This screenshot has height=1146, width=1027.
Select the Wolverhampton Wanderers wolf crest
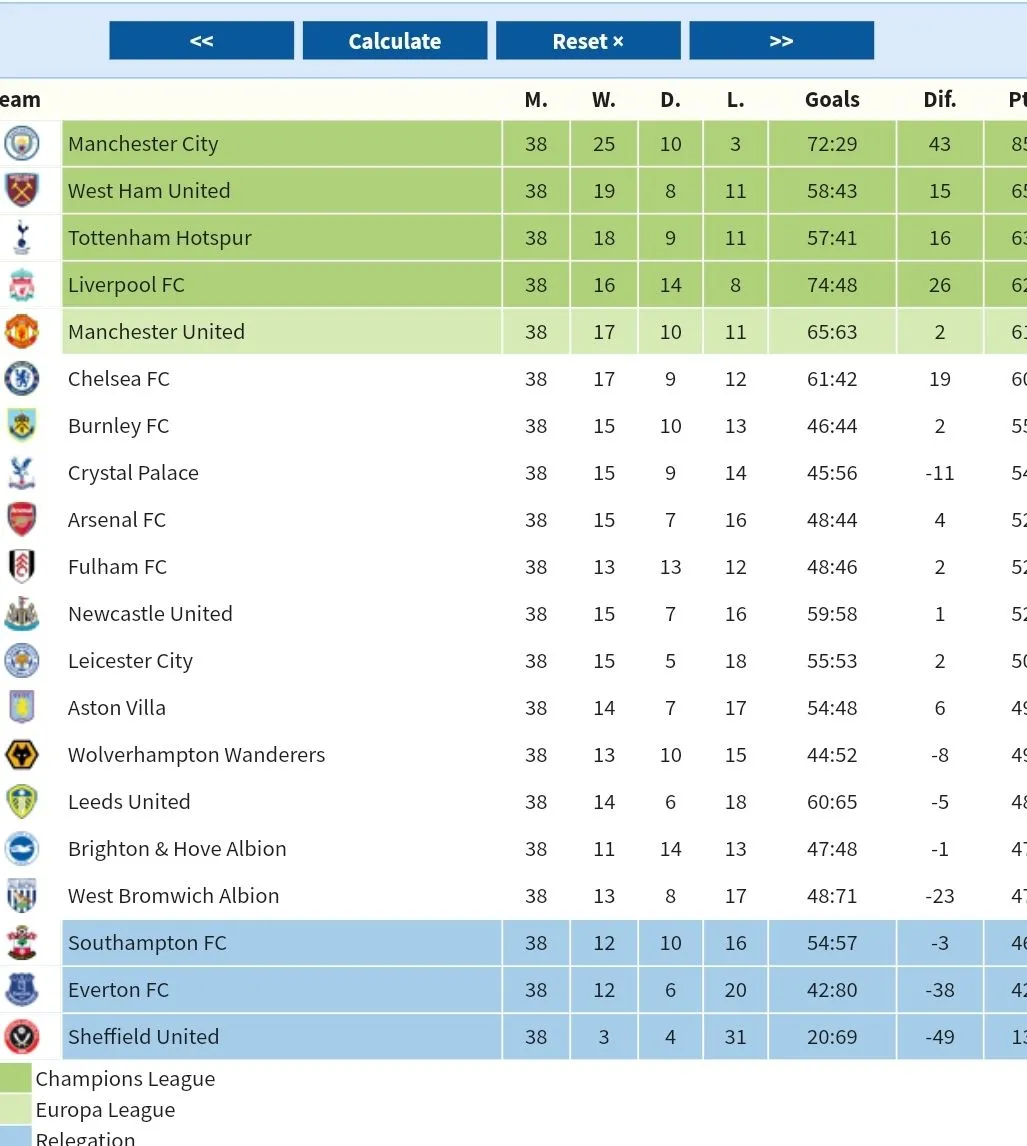21,754
